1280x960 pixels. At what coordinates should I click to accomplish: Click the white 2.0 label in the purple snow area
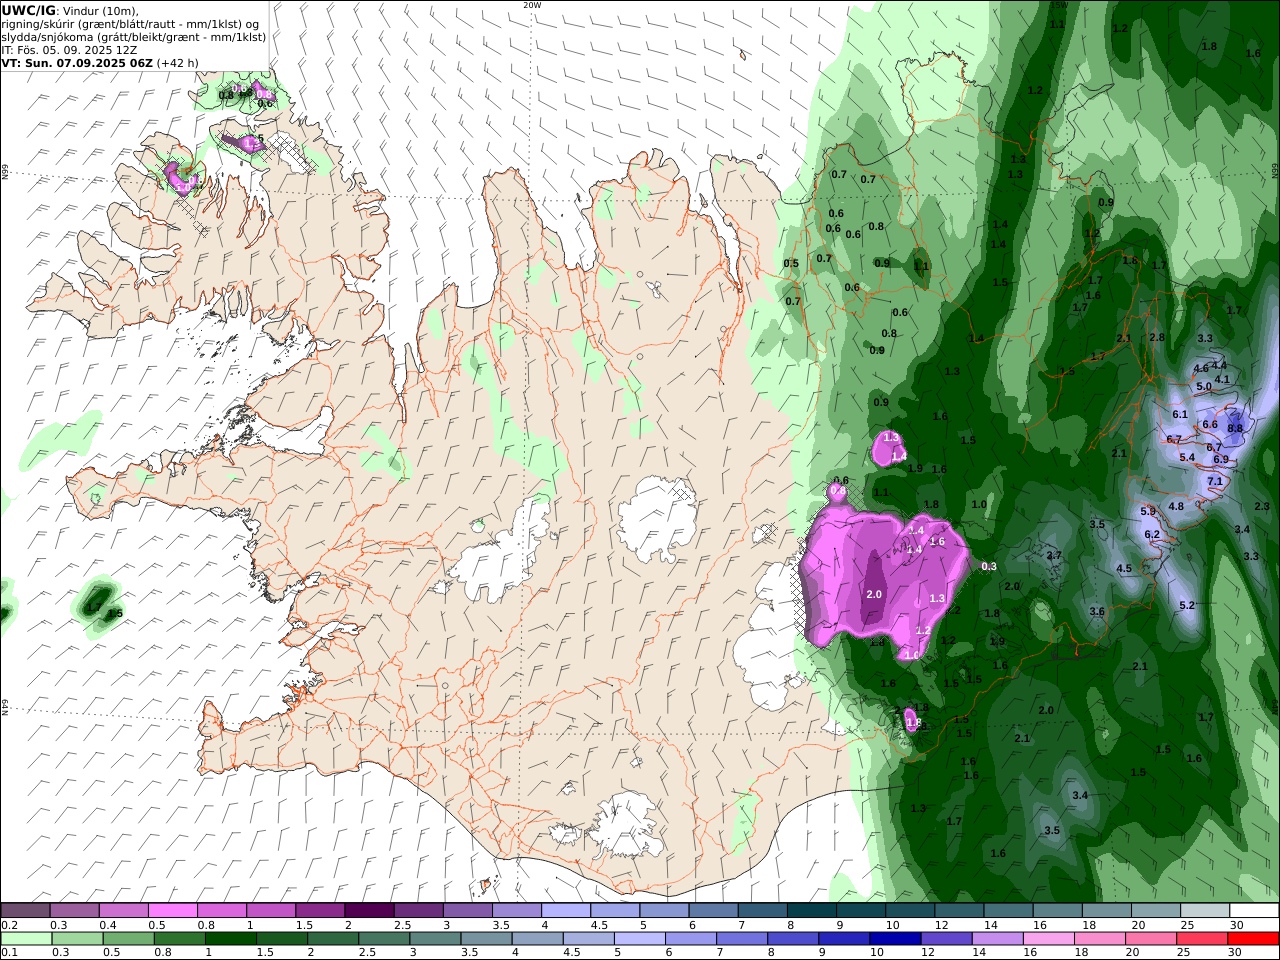pyautogui.click(x=874, y=595)
